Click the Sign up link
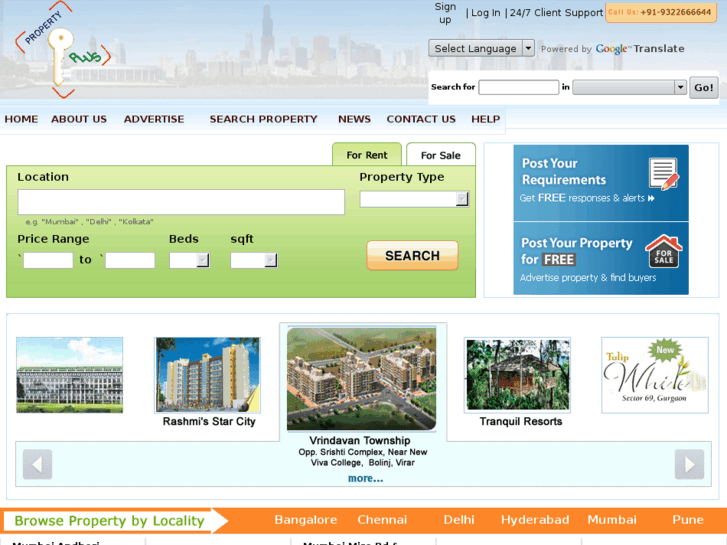727x545 pixels. click(x=445, y=13)
